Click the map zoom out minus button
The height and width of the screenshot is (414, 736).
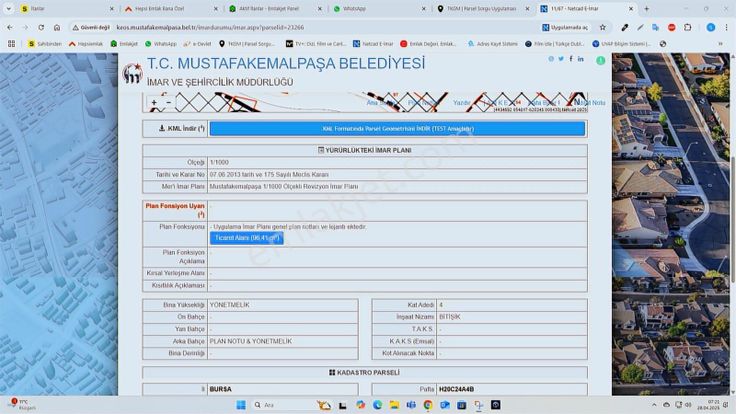(x=168, y=102)
